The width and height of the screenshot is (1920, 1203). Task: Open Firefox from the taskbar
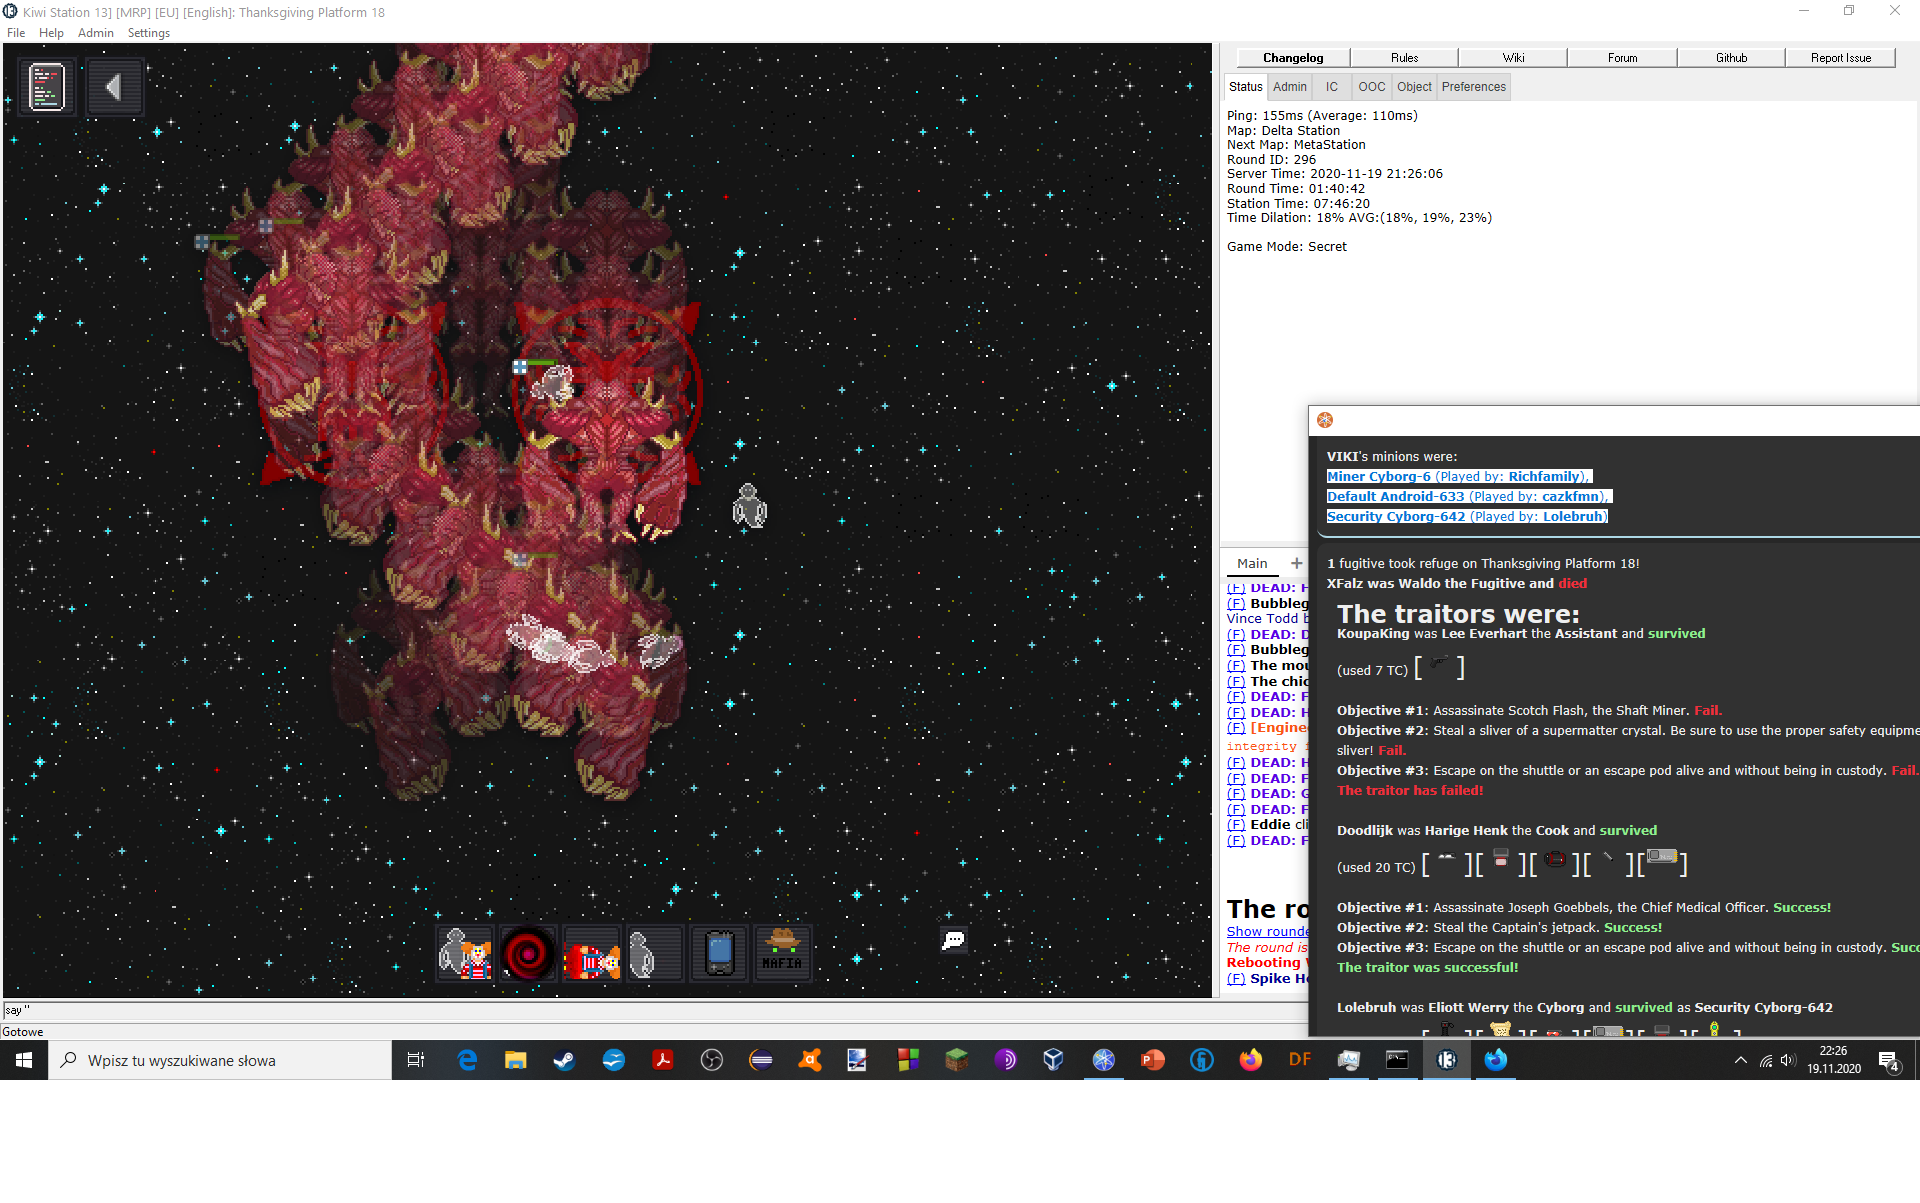click(1251, 1060)
